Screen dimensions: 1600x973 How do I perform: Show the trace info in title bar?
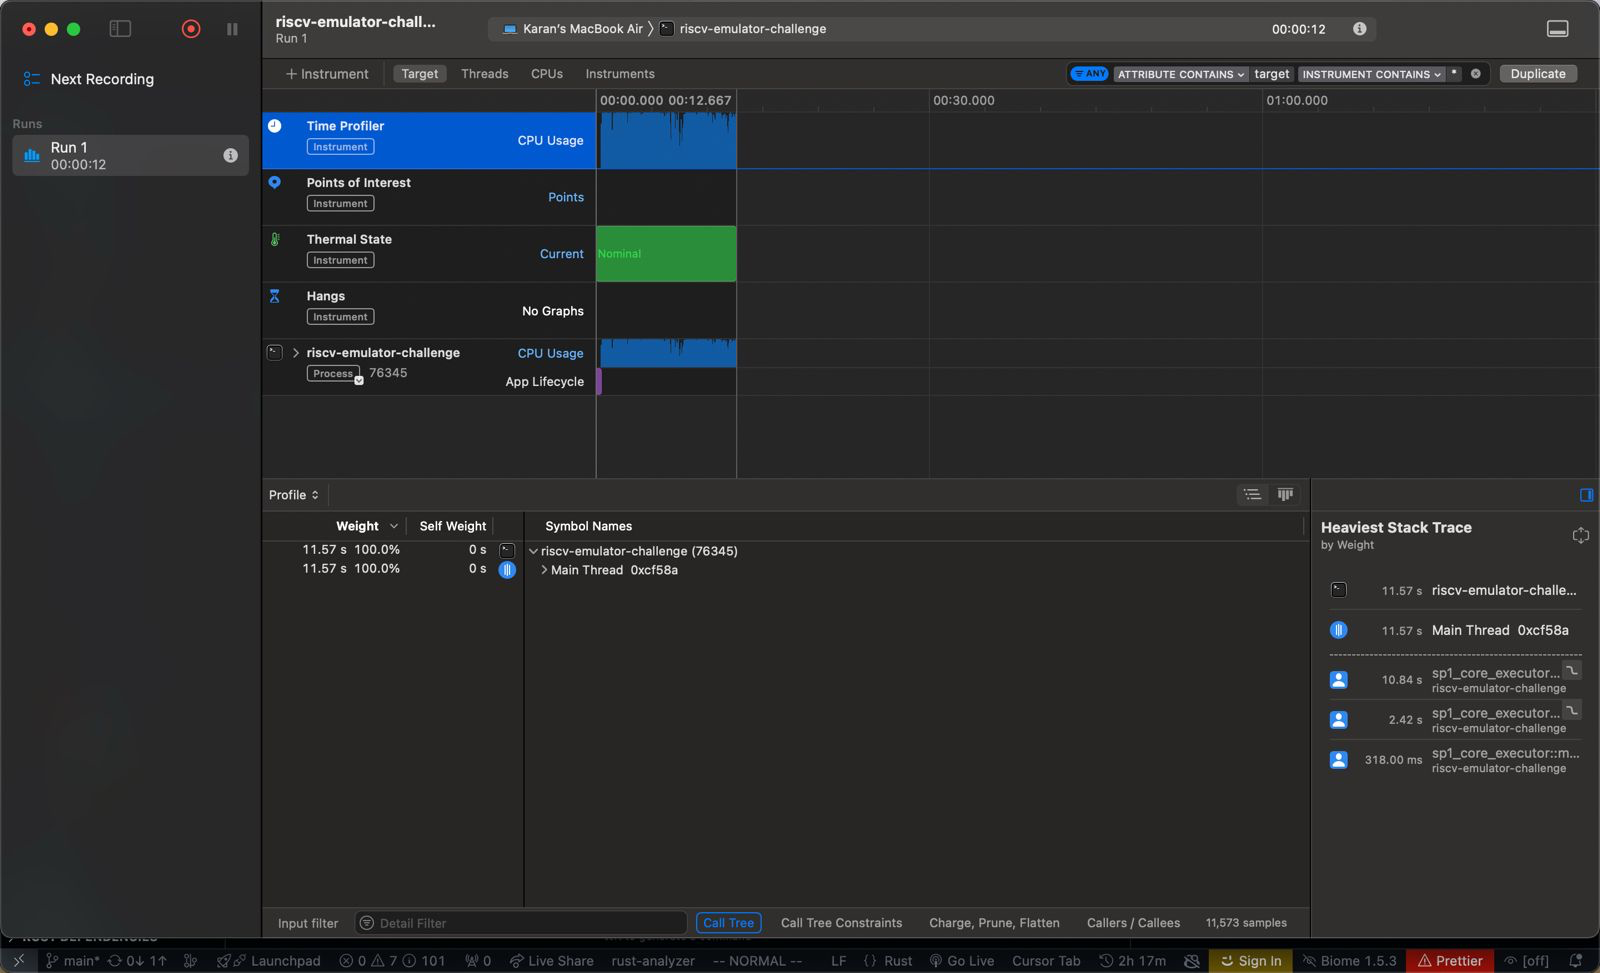coord(1359,29)
